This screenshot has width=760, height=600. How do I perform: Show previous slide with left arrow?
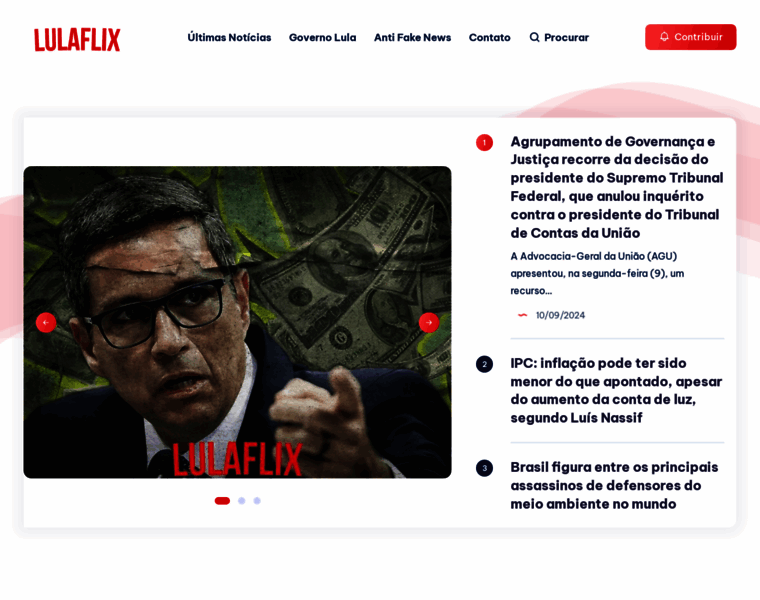coord(46,322)
